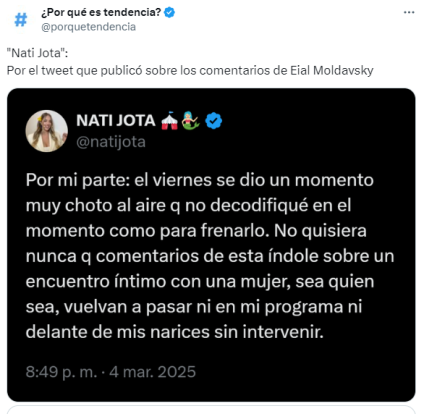424x414 pixels.
Task: Click the 8:49 p. m. timestamp
Action: [61, 372]
